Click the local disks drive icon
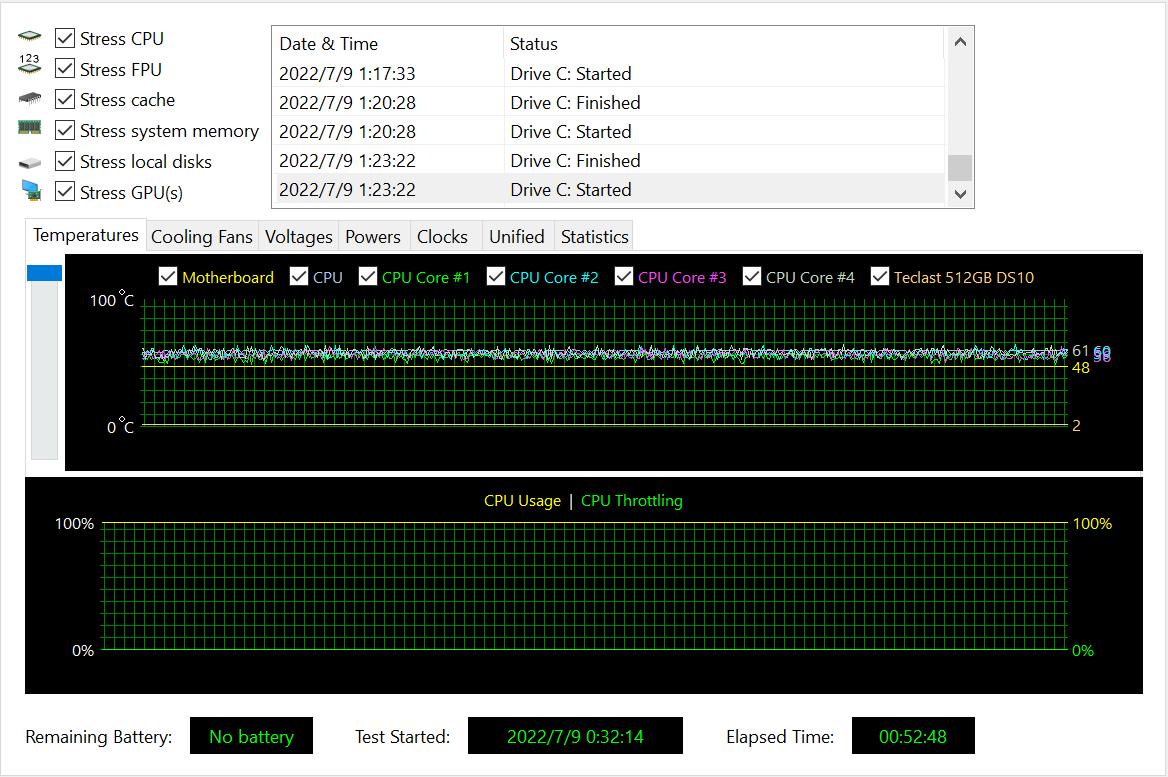This screenshot has height=777, width=1168. [29, 162]
